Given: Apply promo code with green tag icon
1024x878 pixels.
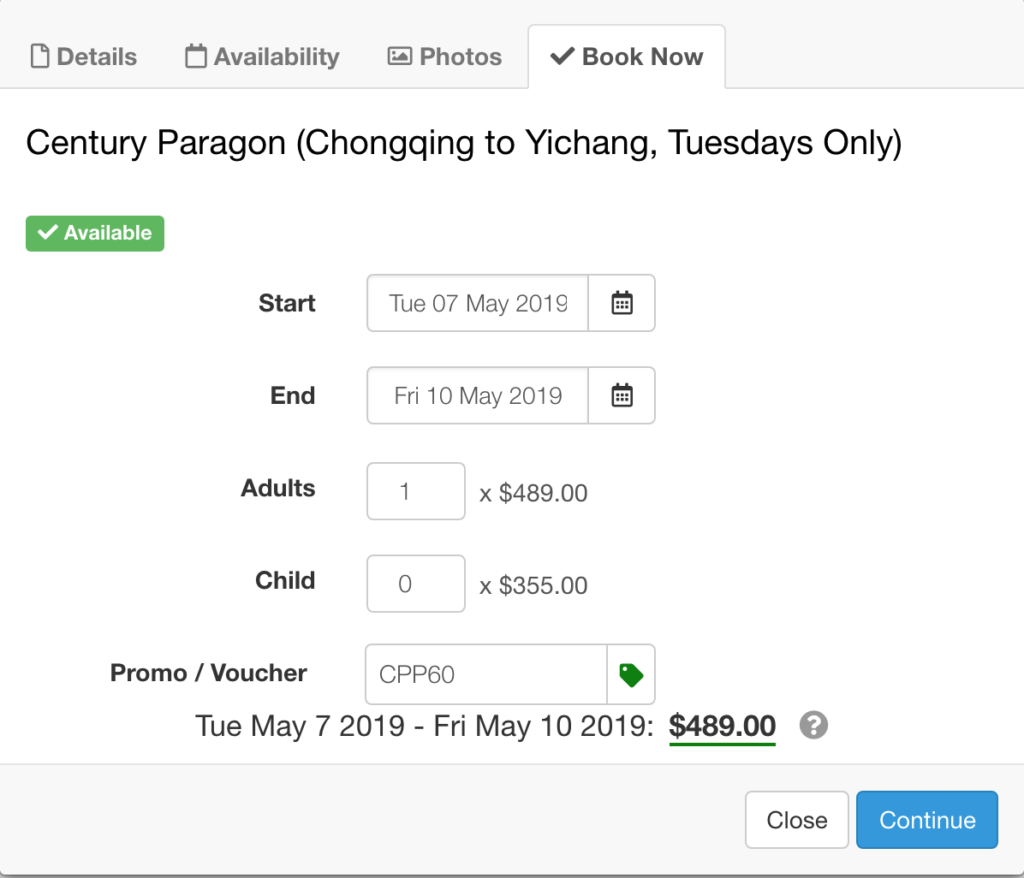Looking at the screenshot, I should 631,675.
